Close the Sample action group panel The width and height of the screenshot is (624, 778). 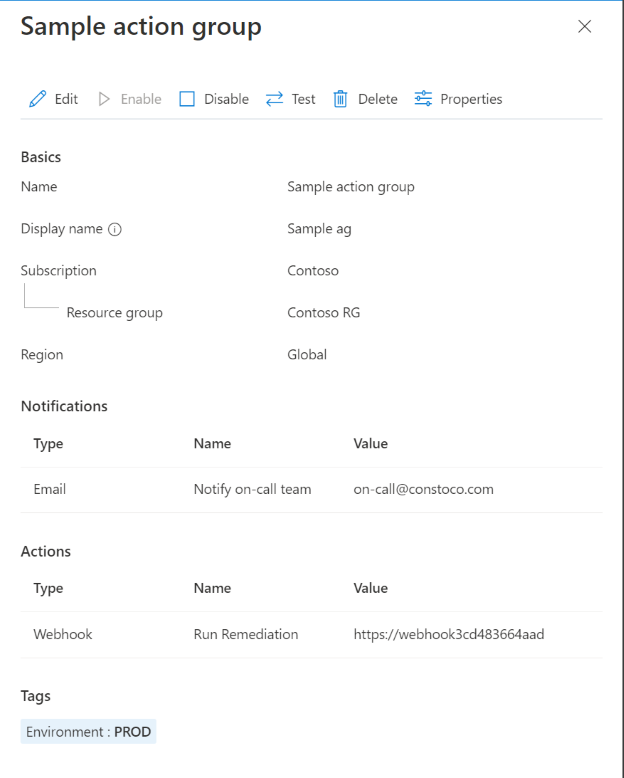tap(585, 27)
